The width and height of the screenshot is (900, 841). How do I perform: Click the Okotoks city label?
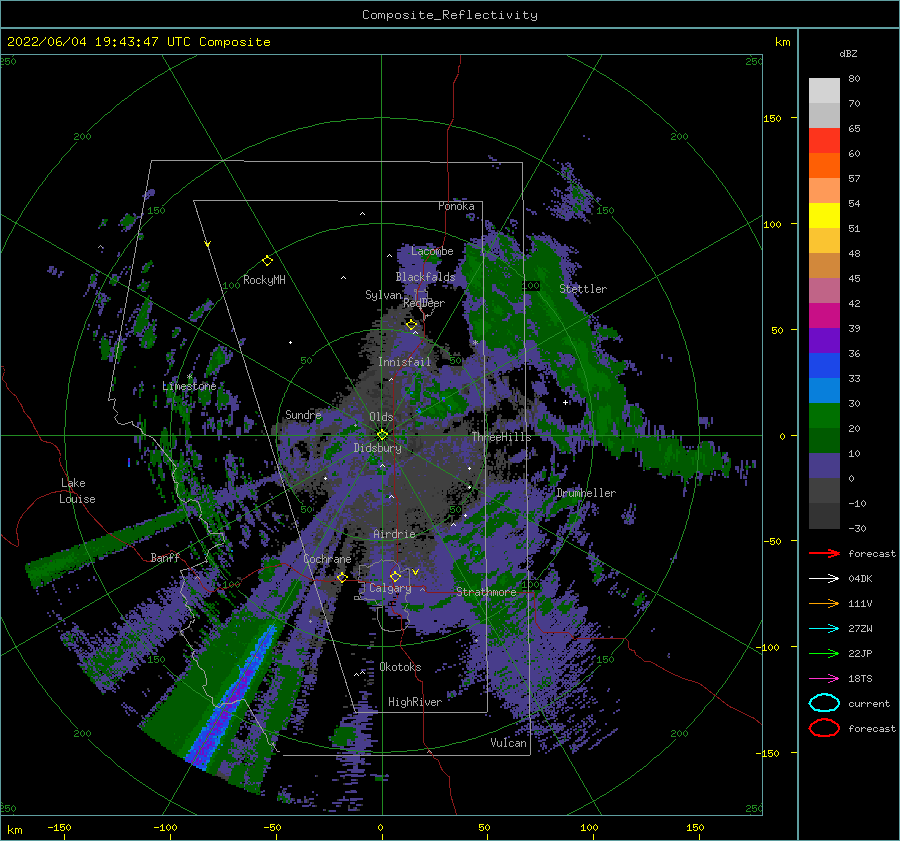(x=400, y=667)
